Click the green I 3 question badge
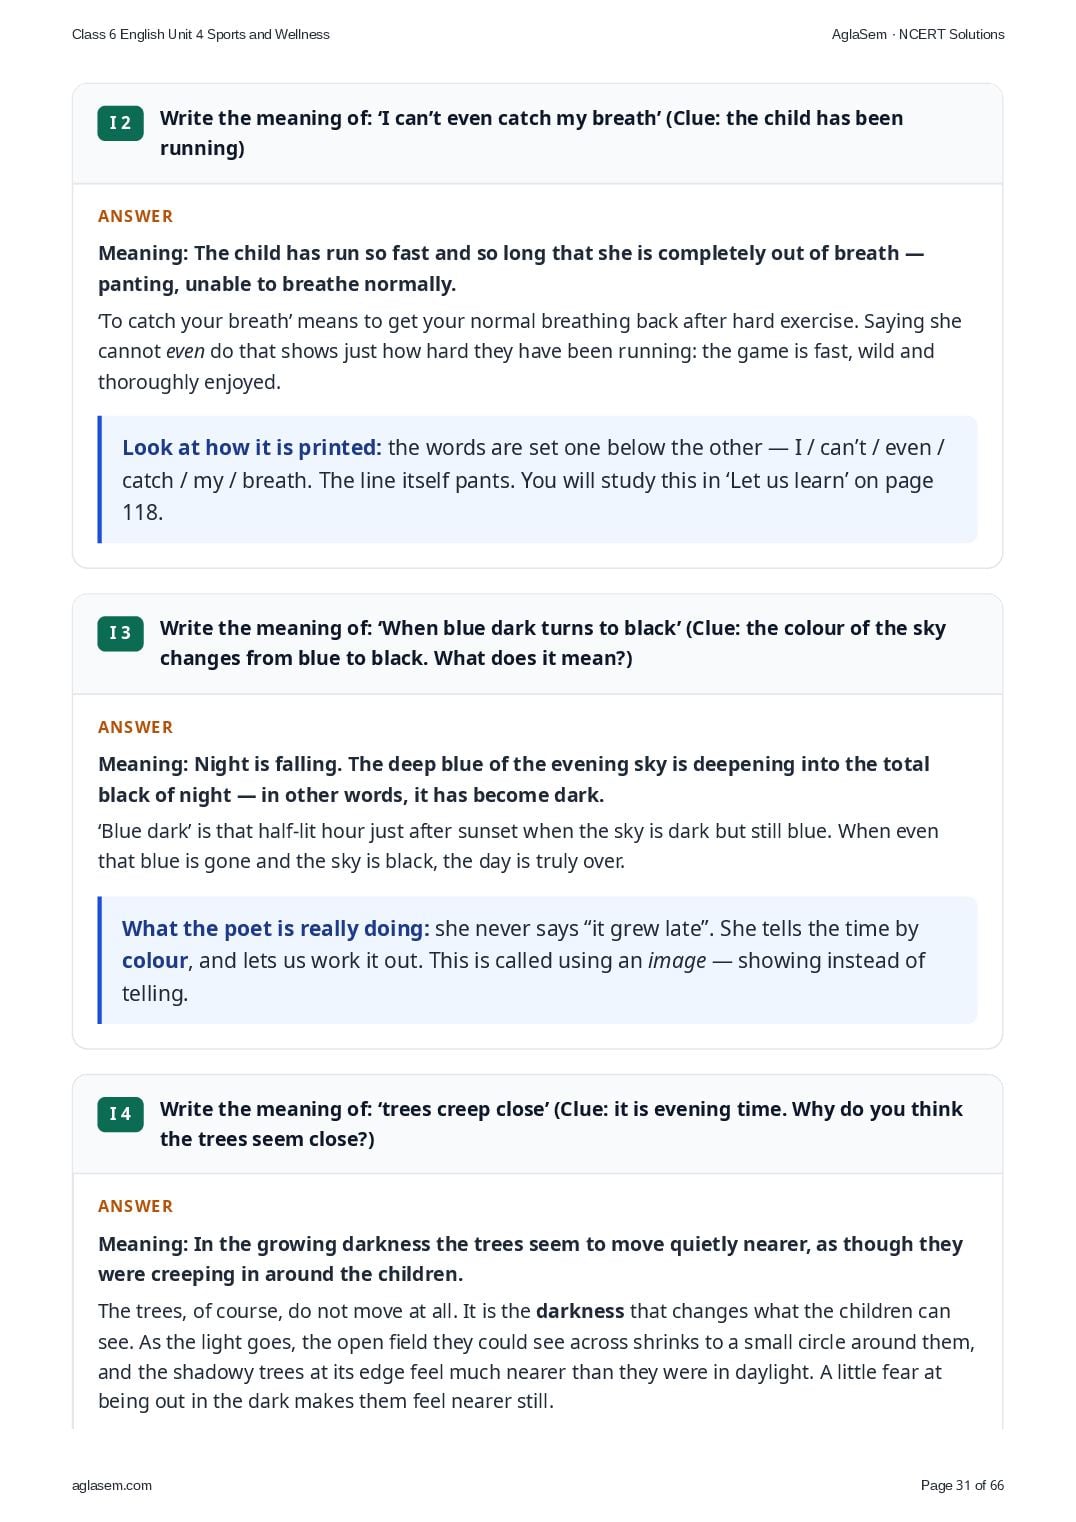1076x1522 pixels. [x=120, y=633]
